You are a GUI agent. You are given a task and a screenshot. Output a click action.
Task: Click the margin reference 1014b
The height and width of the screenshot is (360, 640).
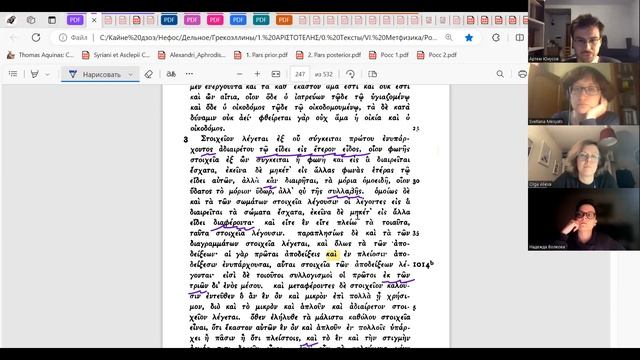pos(423,265)
